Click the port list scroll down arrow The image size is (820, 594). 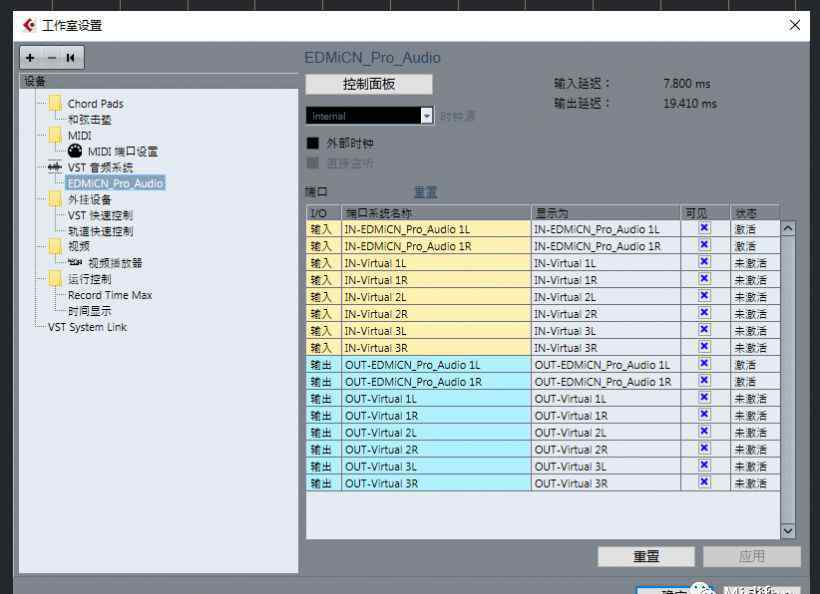pyautogui.click(x=788, y=531)
